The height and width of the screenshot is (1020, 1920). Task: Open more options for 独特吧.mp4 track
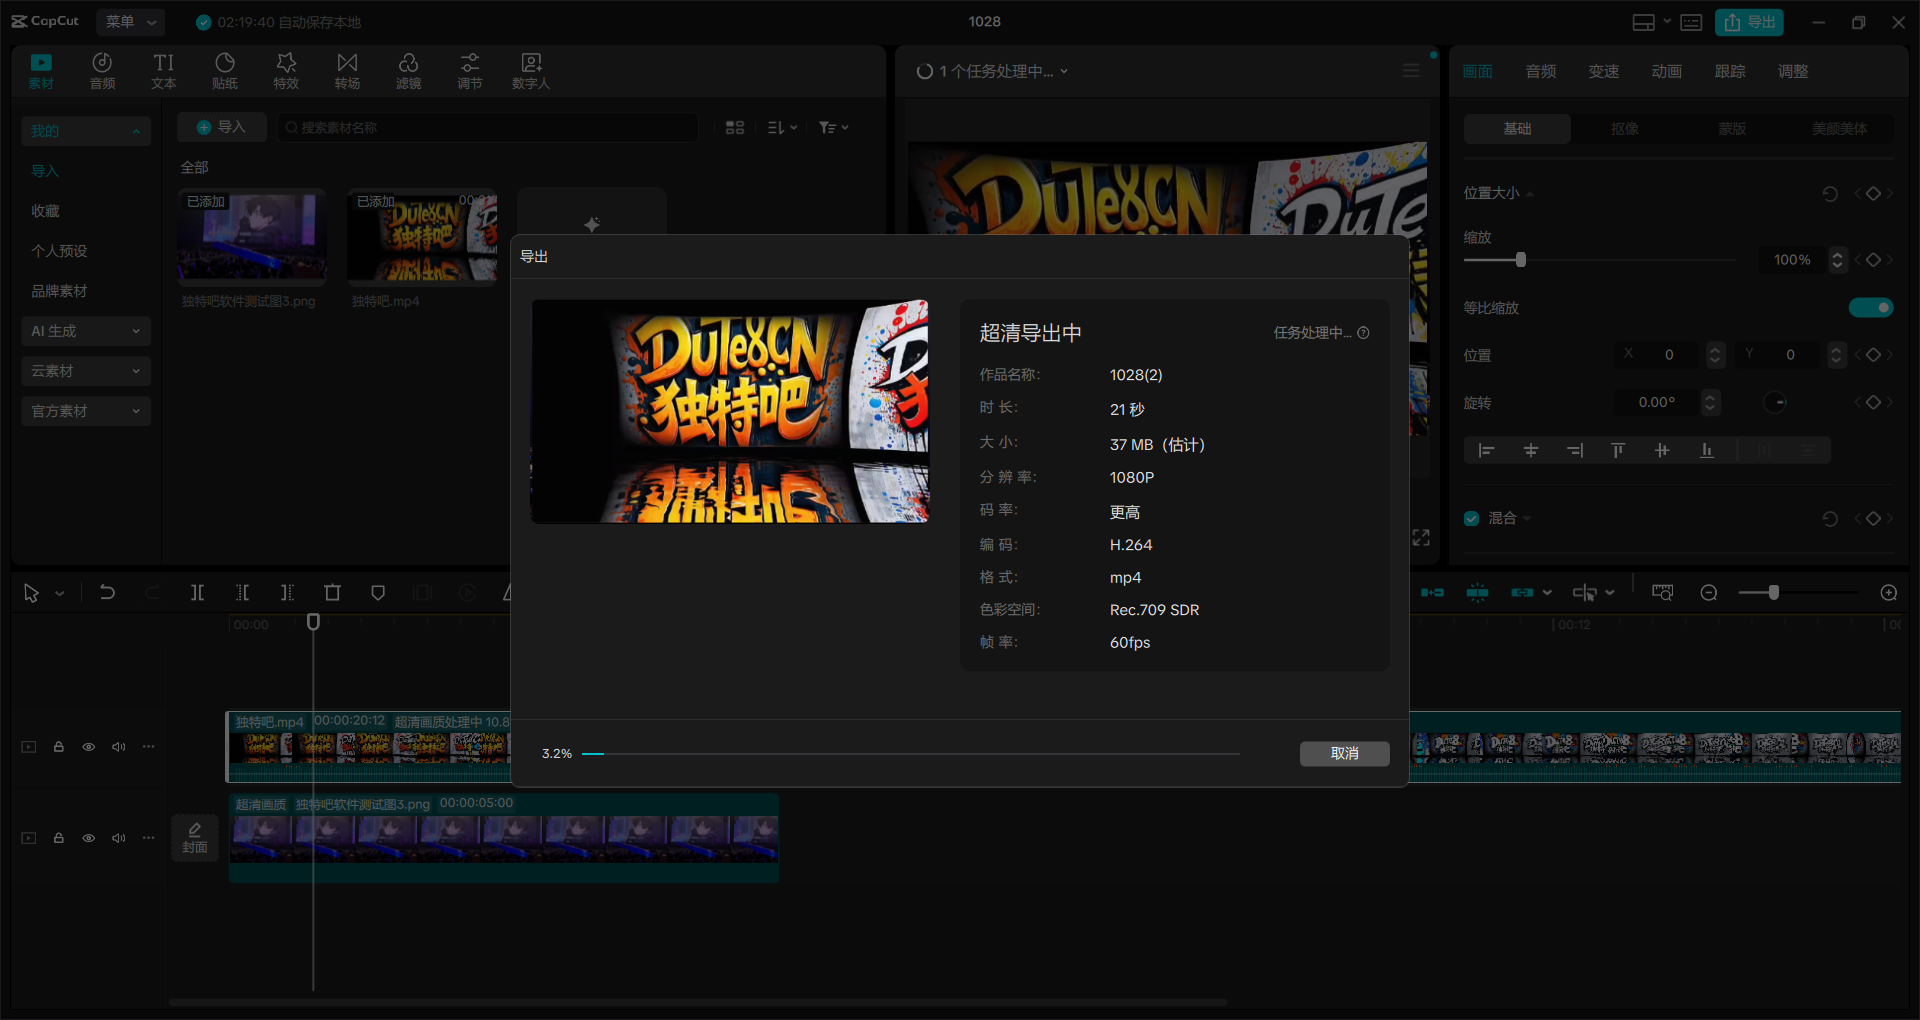tap(149, 747)
